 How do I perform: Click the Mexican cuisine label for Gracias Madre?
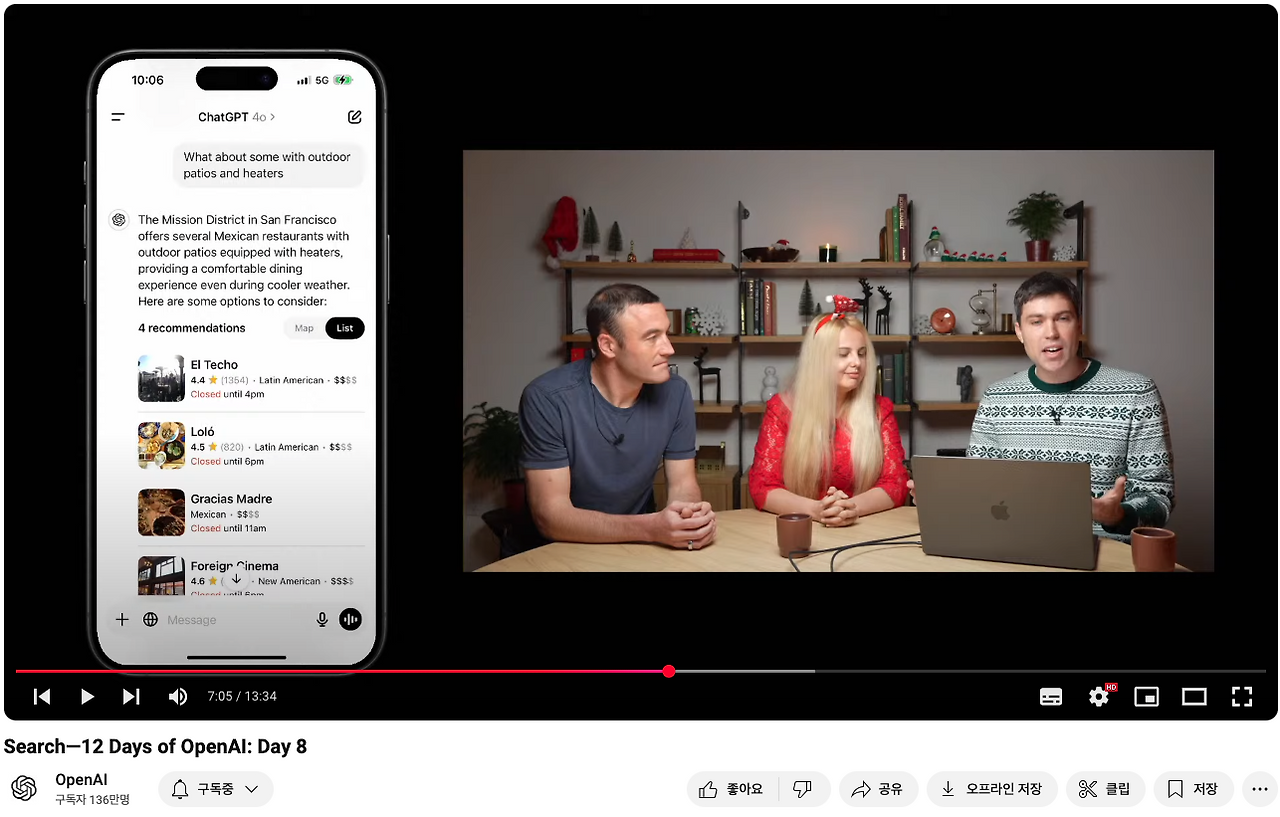pos(209,514)
